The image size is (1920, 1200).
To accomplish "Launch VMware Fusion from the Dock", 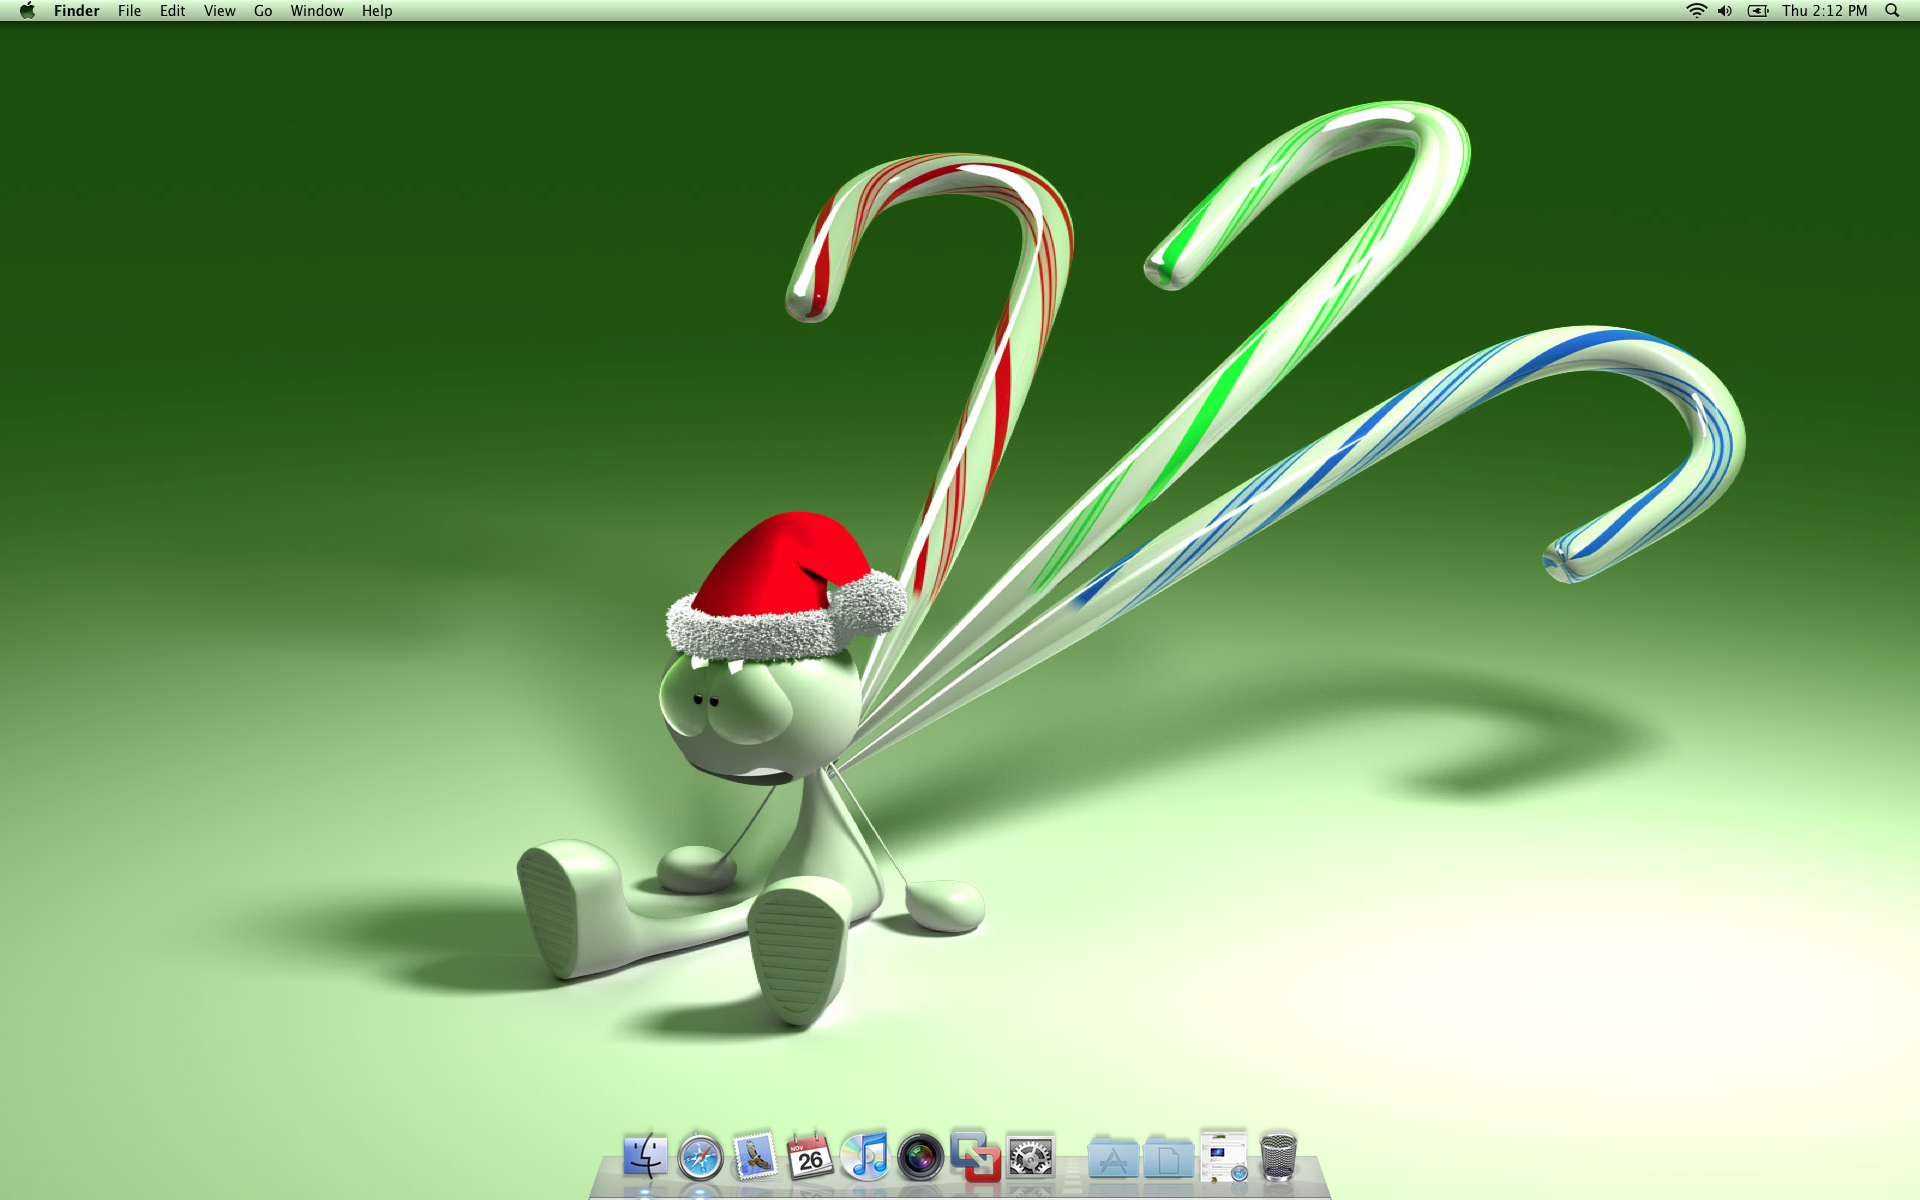I will pyautogui.click(x=975, y=1156).
